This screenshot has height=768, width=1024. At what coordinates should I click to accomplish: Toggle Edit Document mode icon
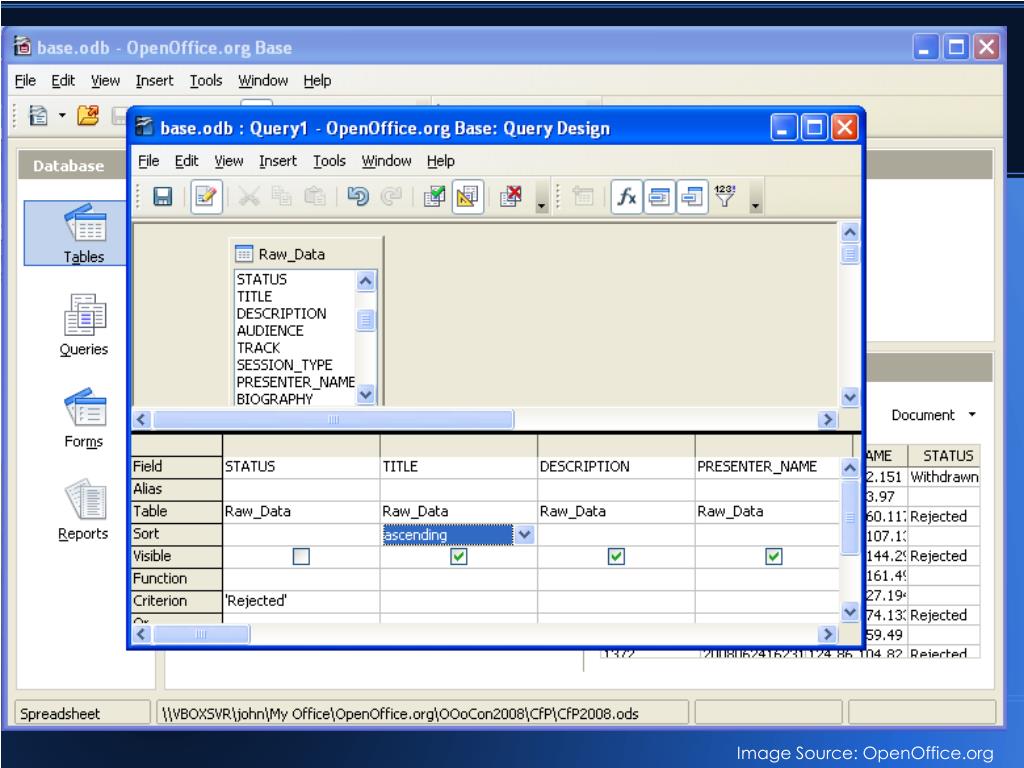point(206,196)
